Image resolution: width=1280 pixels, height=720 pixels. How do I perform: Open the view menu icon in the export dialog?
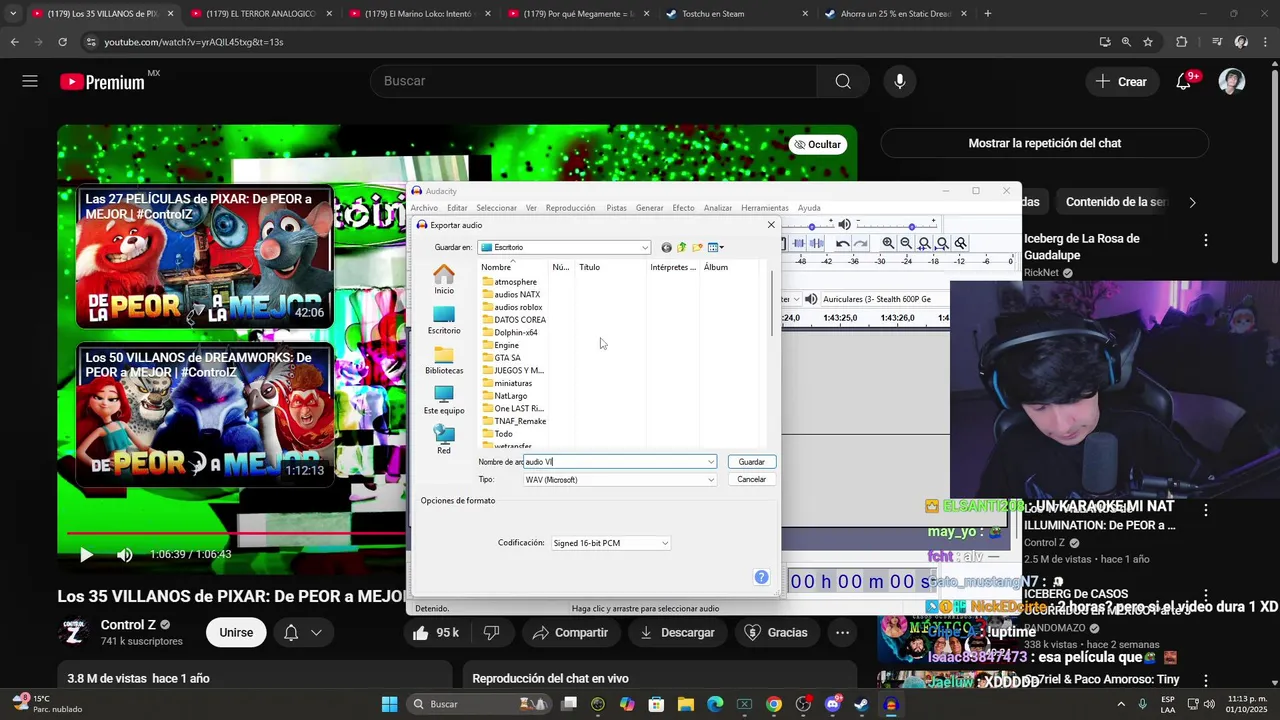click(715, 247)
